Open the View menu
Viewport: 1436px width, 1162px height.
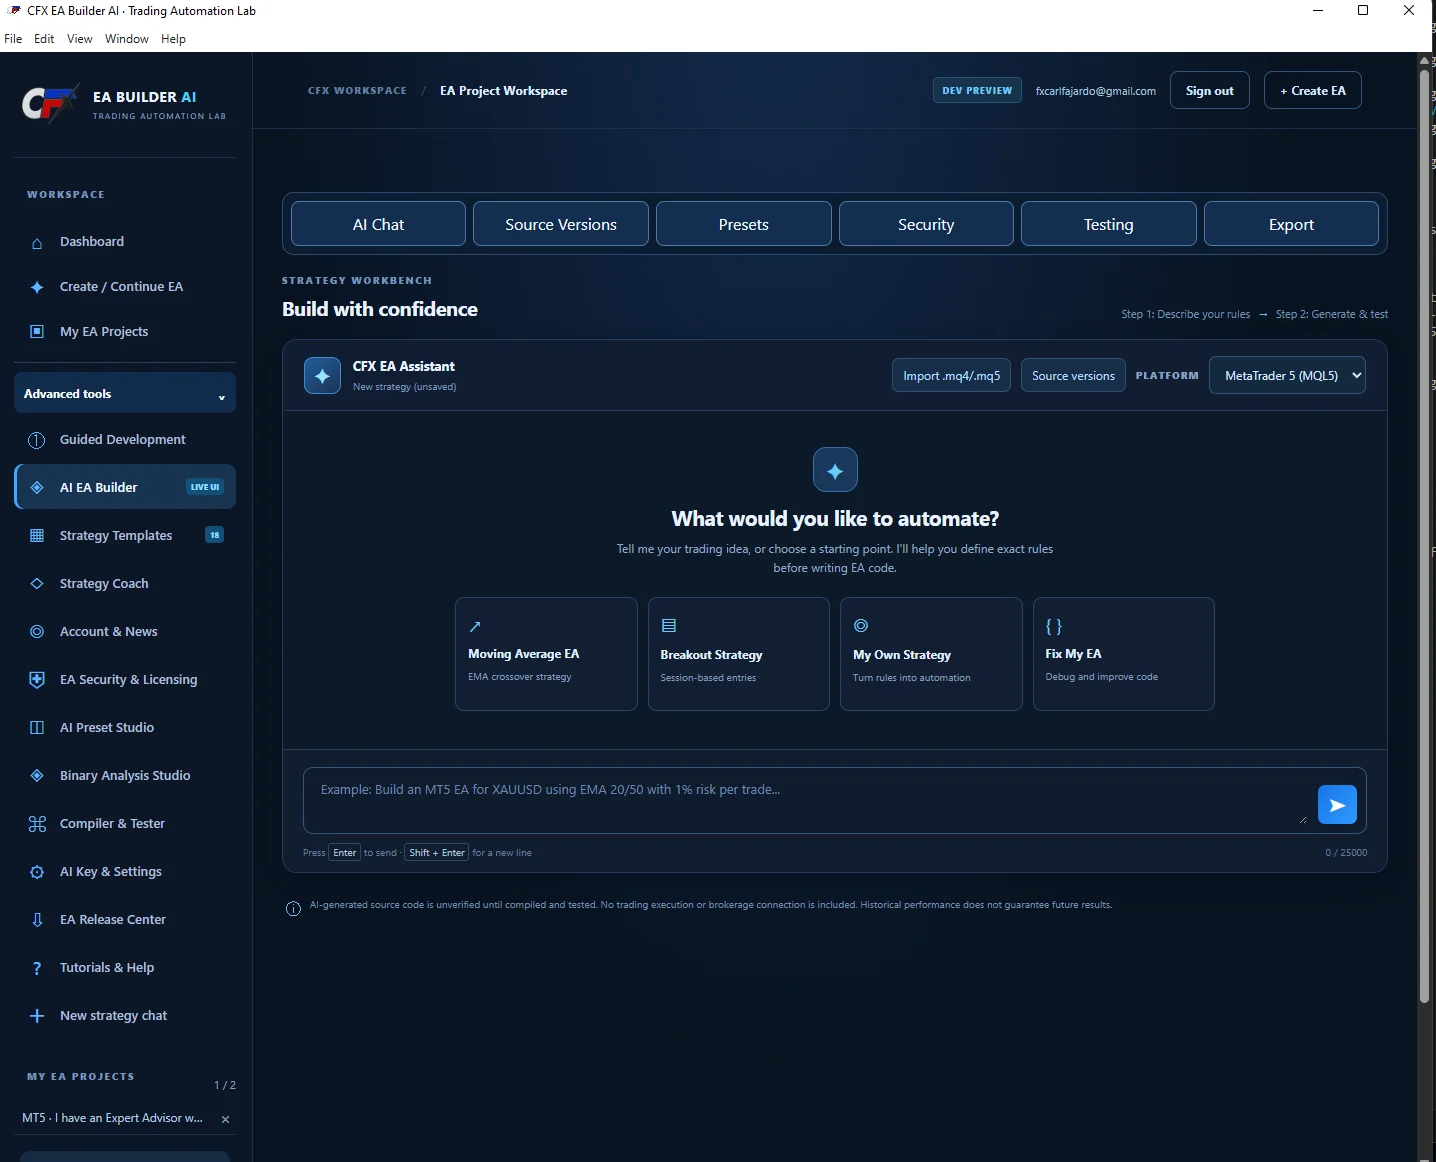[80, 39]
